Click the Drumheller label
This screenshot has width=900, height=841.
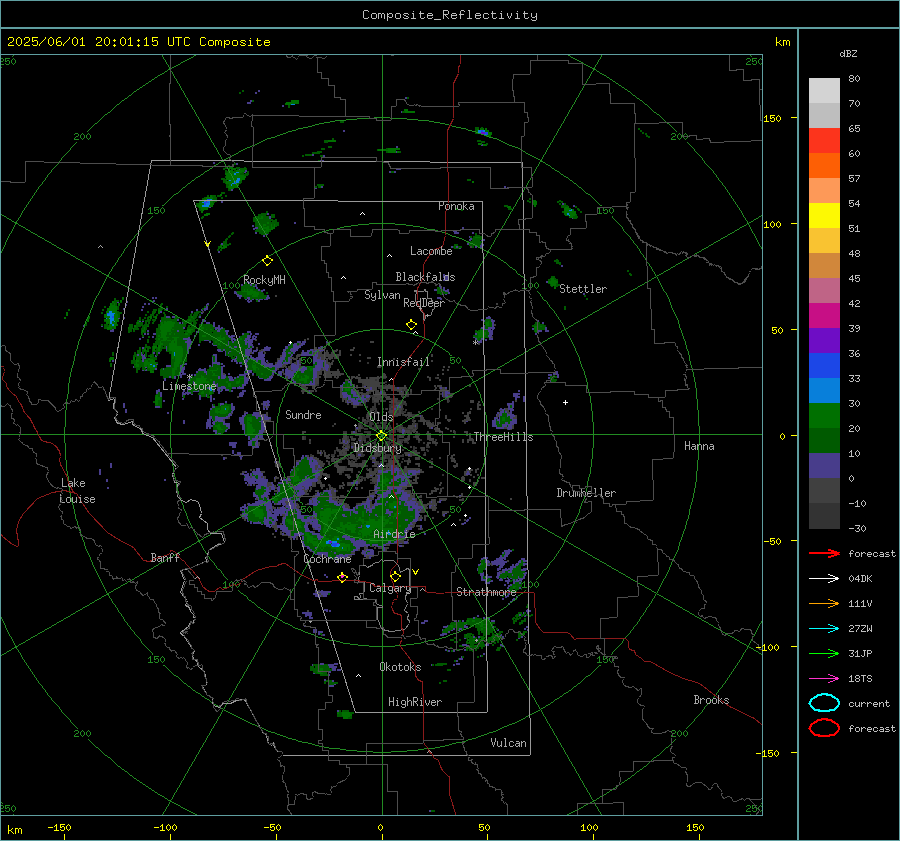pos(586,493)
